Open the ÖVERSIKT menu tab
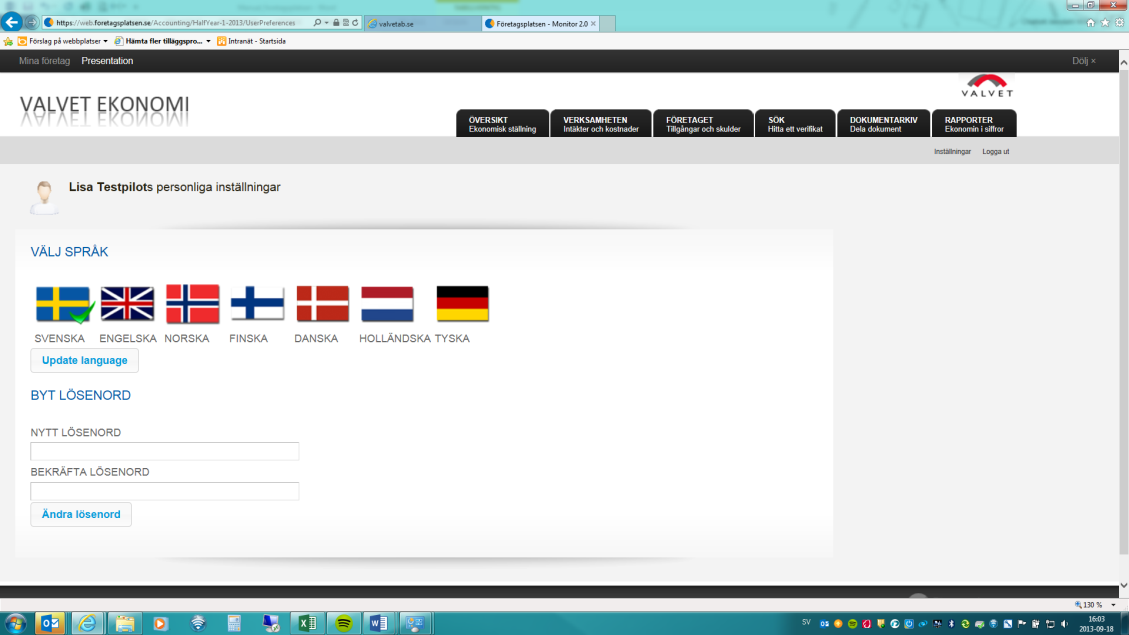Viewport: 1129px width, 635px height. click(503, 123)
